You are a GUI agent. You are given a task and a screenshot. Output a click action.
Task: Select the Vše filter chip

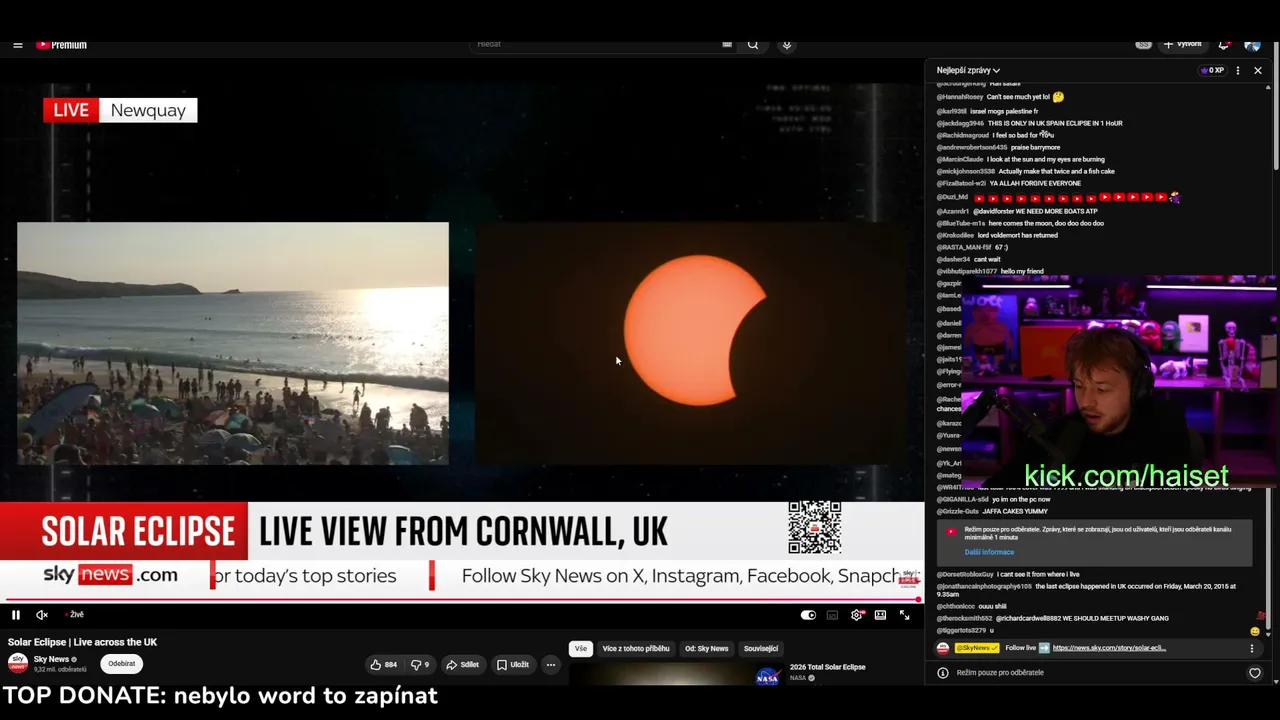click(x=581, y=649)
